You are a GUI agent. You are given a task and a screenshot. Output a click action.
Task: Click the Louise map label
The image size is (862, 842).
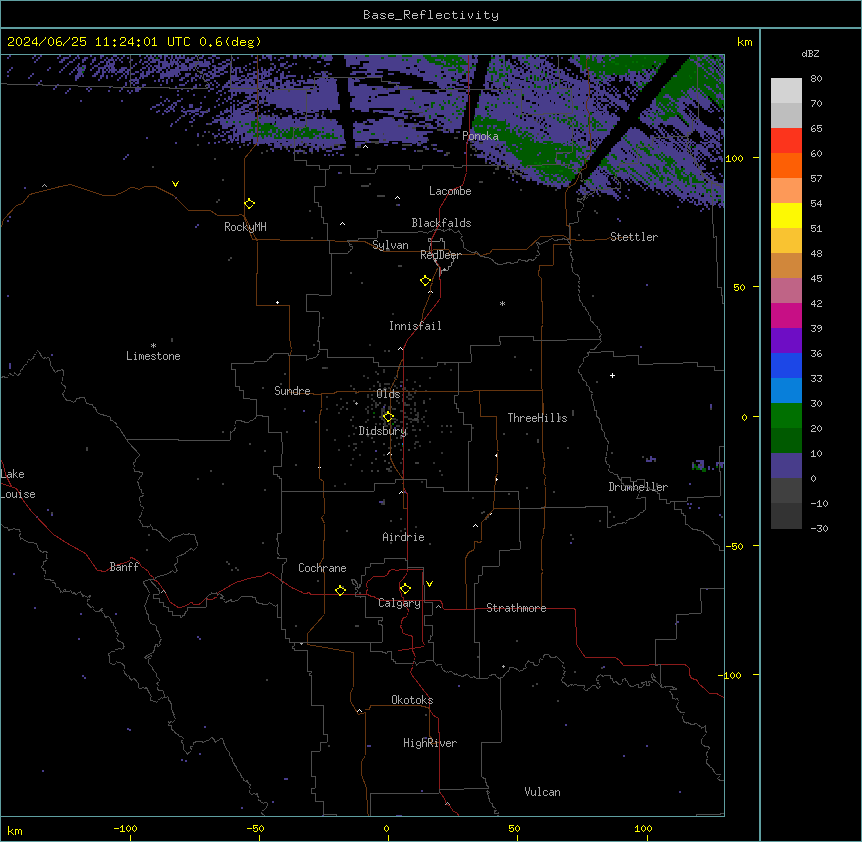[x=18, y=494]
